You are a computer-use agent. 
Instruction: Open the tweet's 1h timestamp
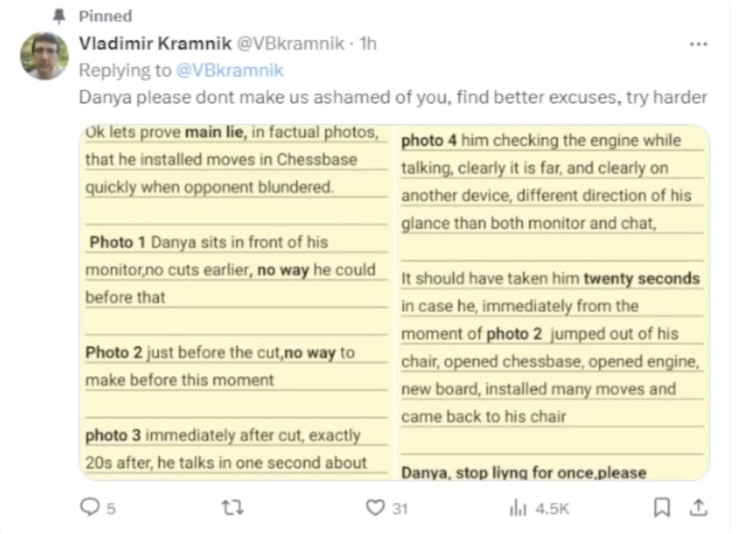coord(369,44)
